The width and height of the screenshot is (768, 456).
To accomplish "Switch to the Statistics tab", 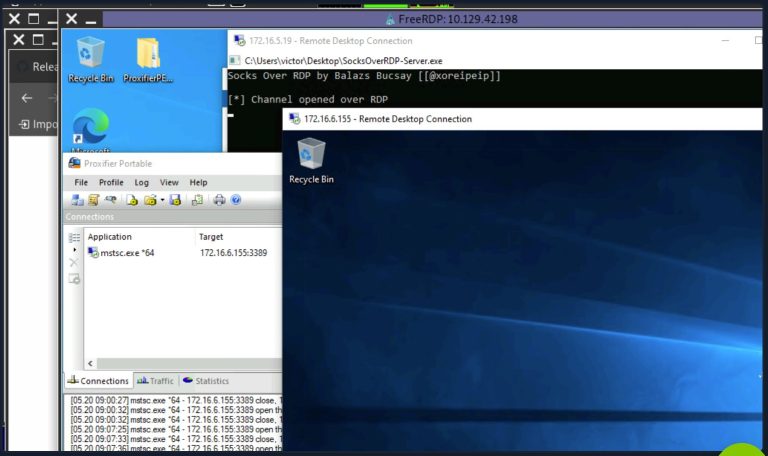I will 206,381.
